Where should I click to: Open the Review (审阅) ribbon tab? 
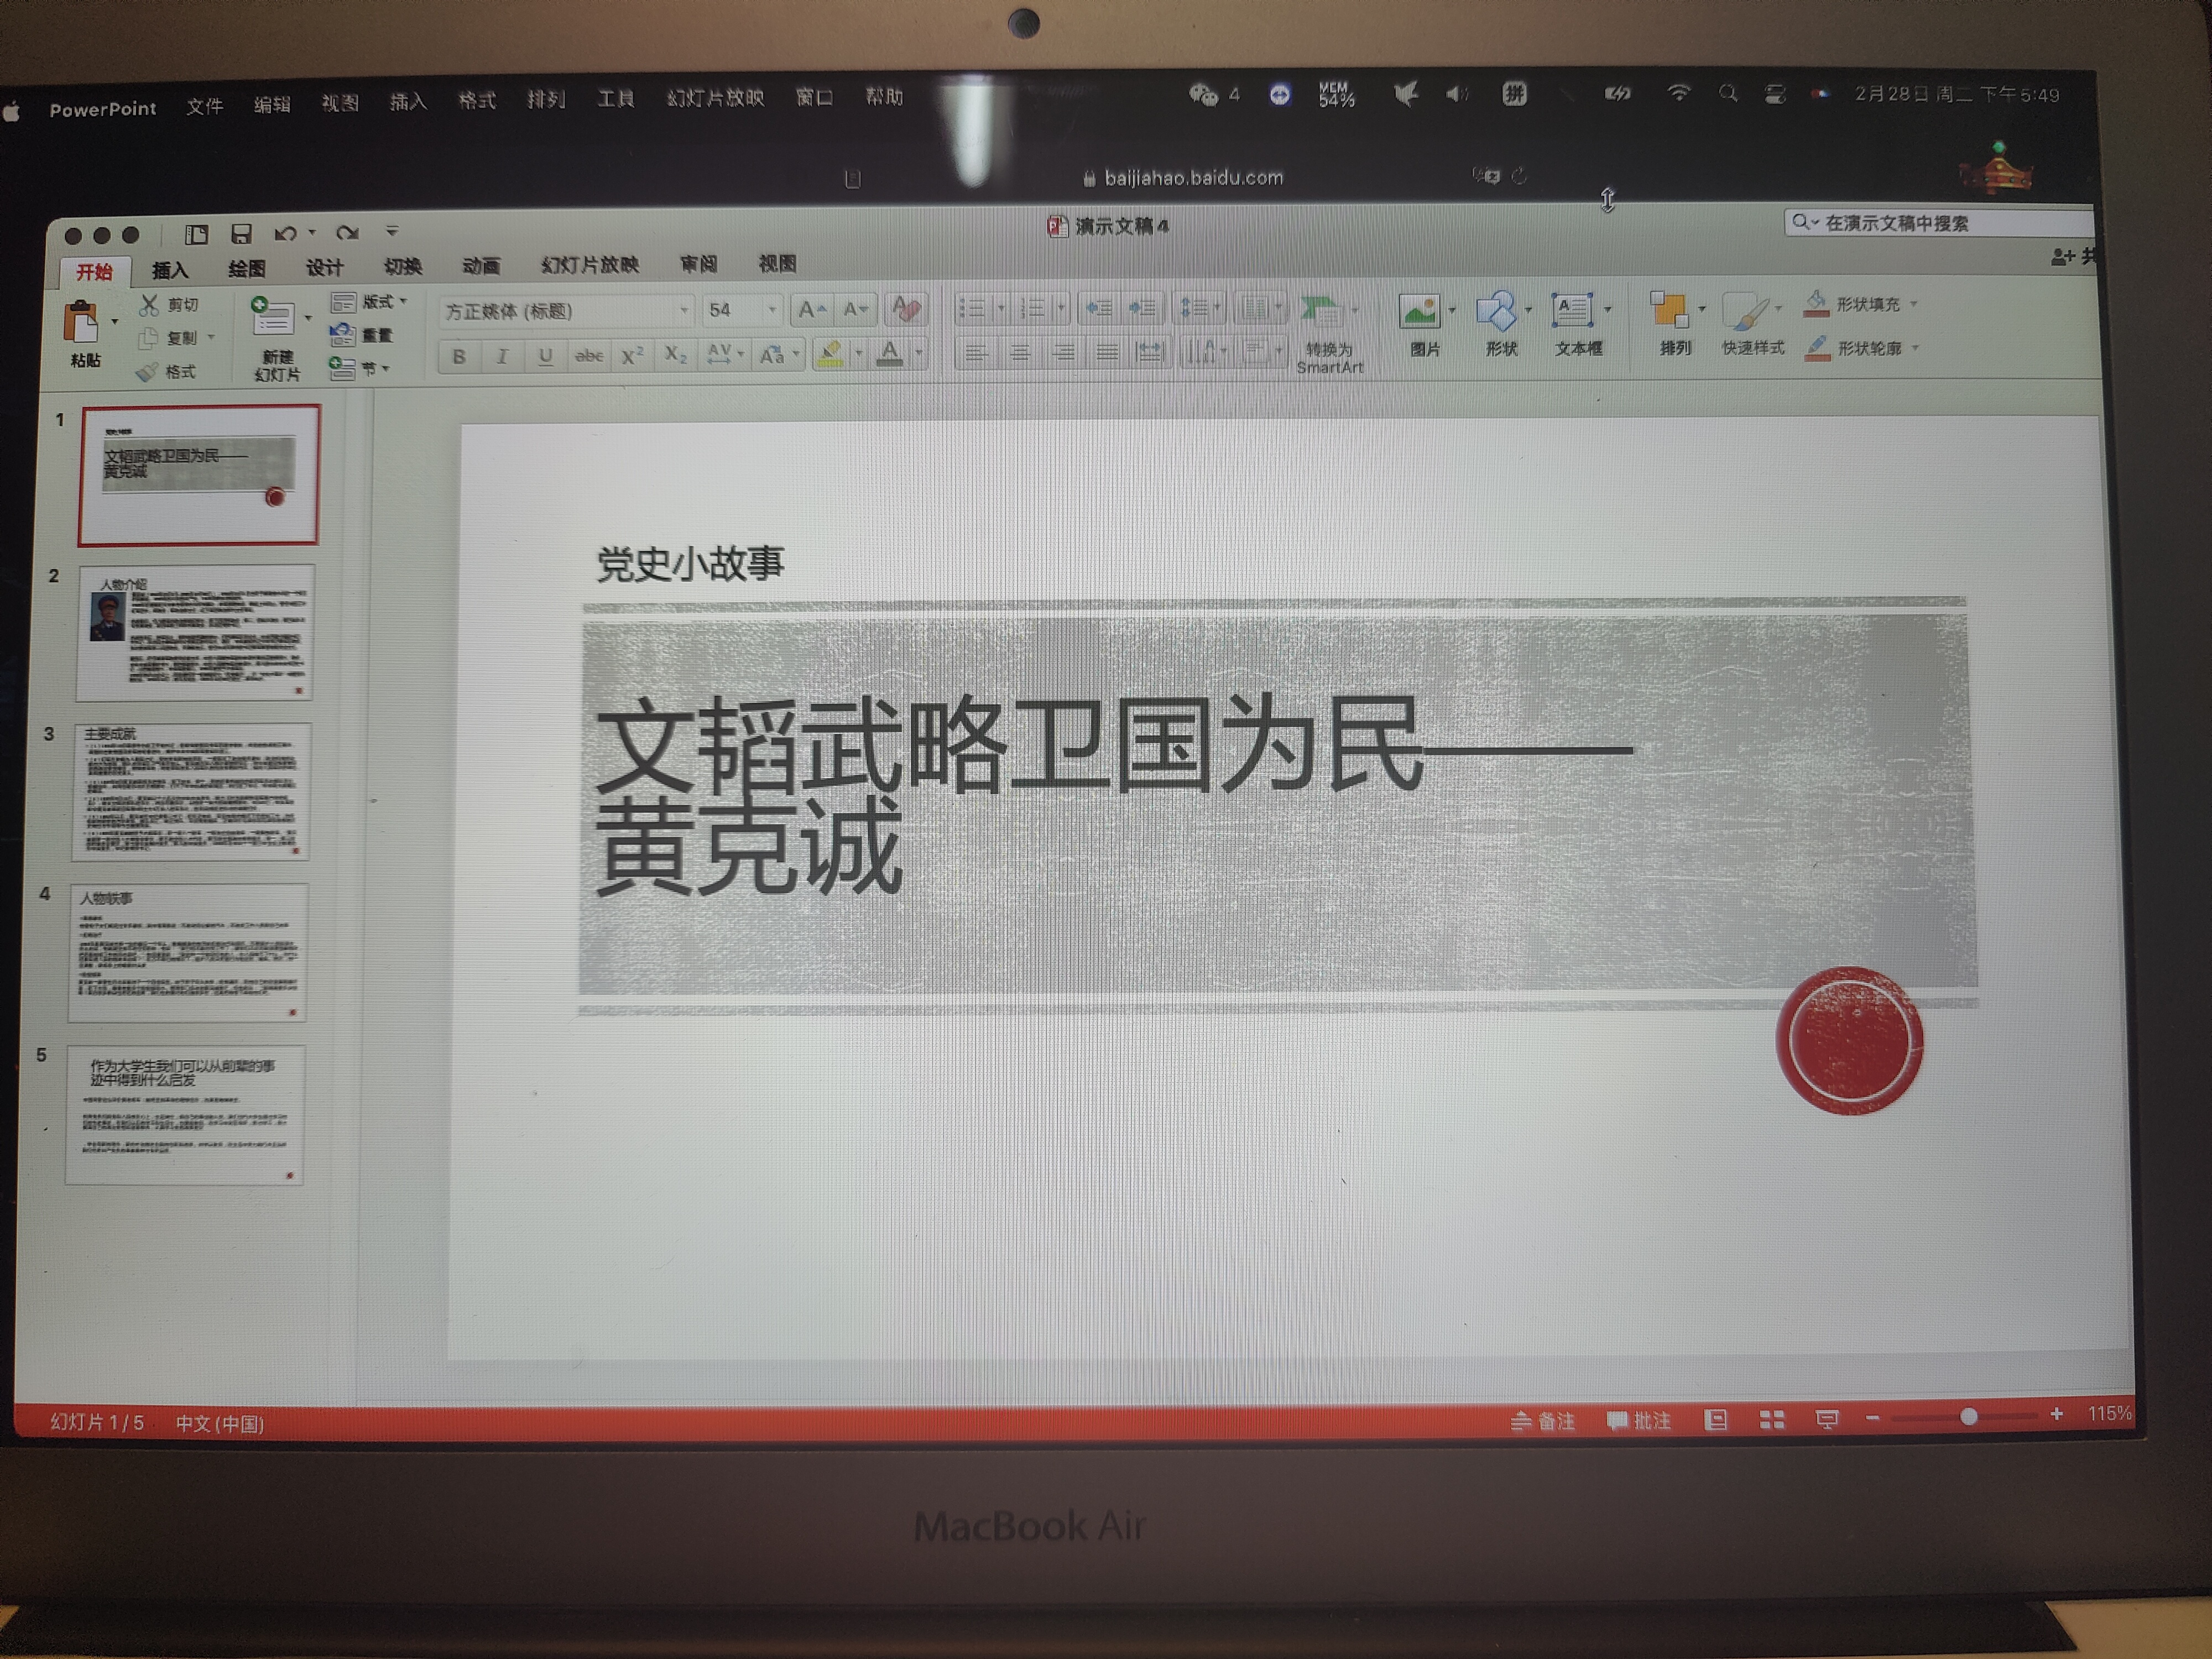(x=699, y=263)
